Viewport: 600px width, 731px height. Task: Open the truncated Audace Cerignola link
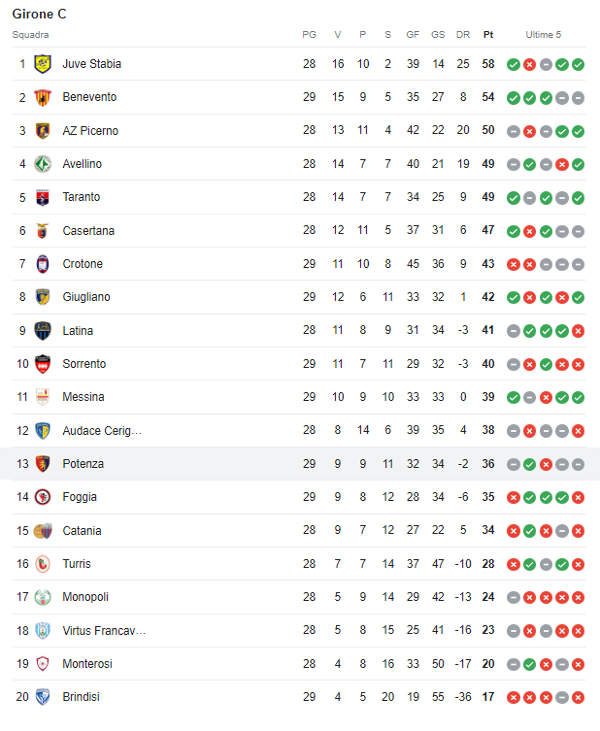point(102,431)
